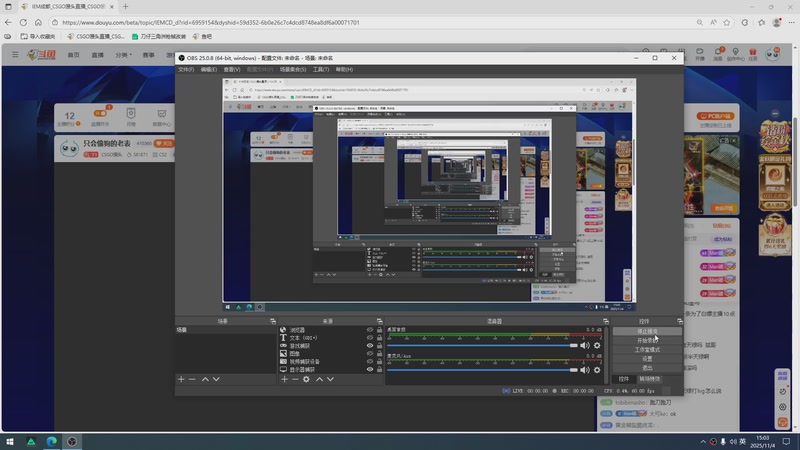Open source properties gear in Sources panel
800x450 pixels.
[x=307, y=379]
